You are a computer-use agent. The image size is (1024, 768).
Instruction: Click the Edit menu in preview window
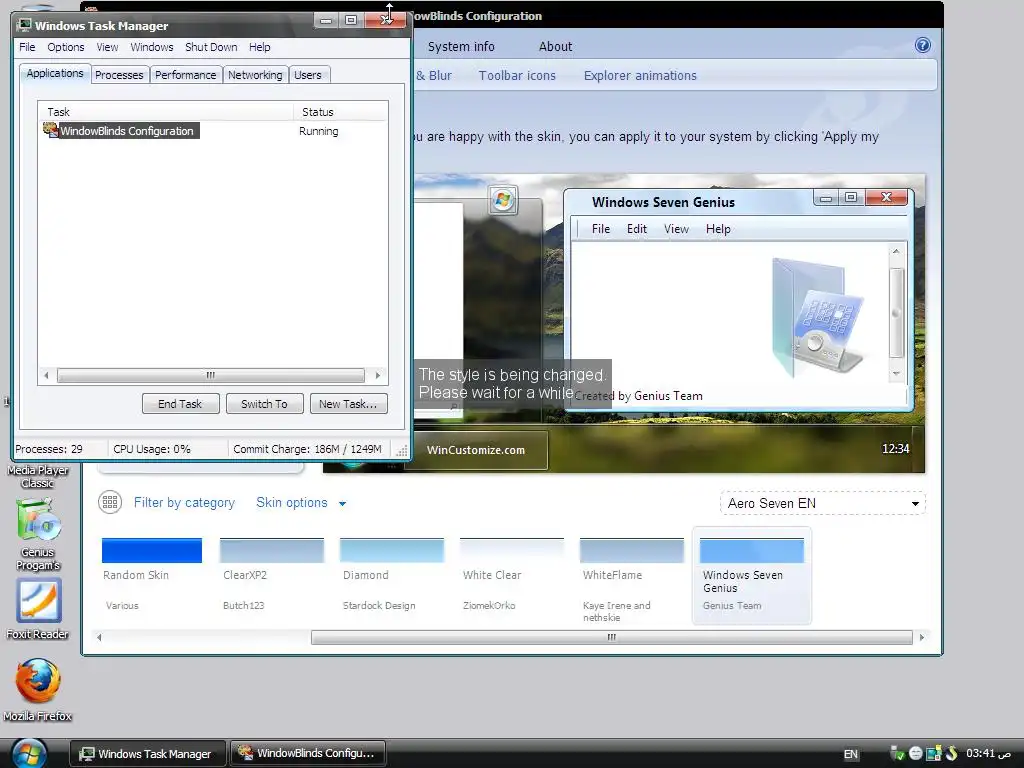(637, 229)
